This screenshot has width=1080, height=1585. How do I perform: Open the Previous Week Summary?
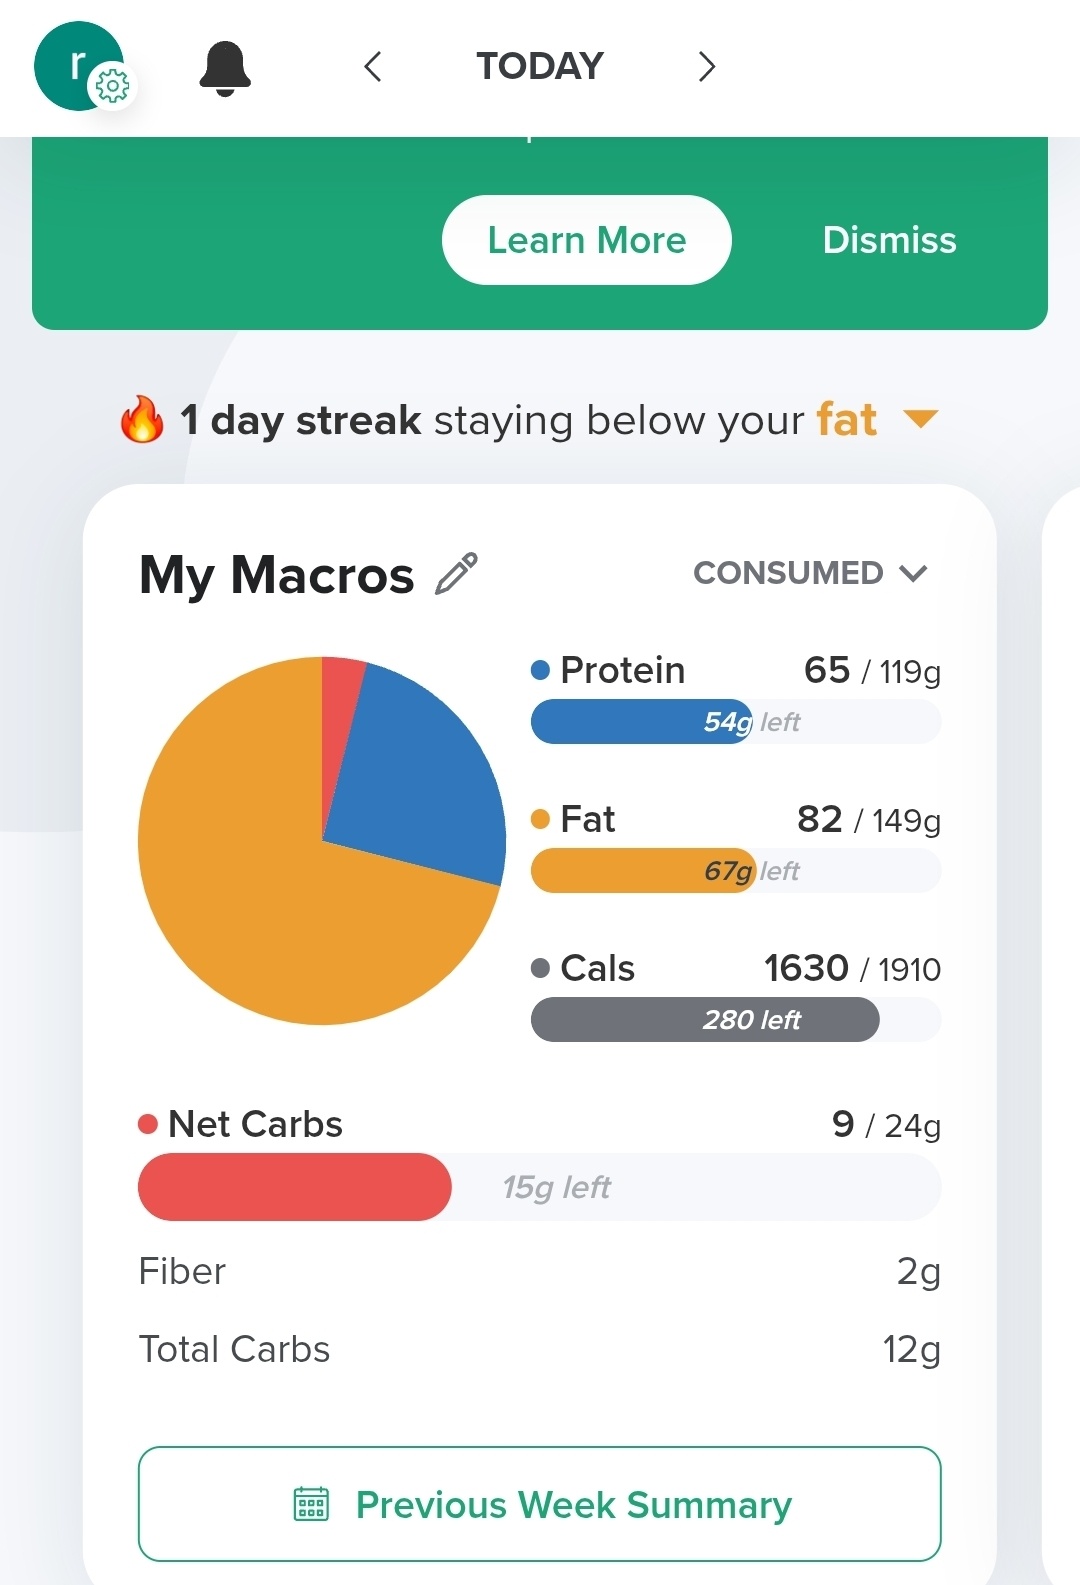pyautogui.click(x=540, y=1504)
